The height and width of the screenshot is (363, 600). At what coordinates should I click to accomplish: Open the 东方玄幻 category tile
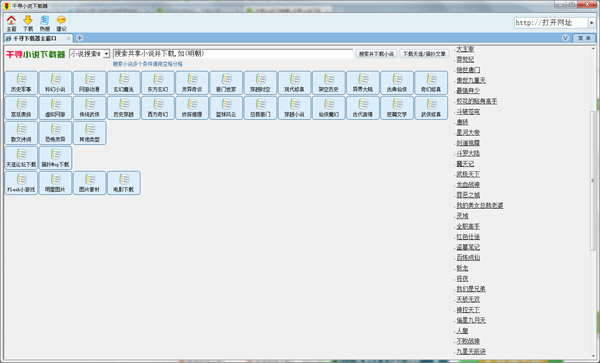pos(158,83)
